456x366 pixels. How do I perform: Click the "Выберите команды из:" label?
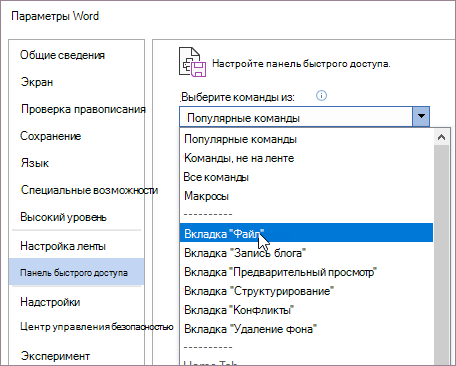(x=238, y=97)
